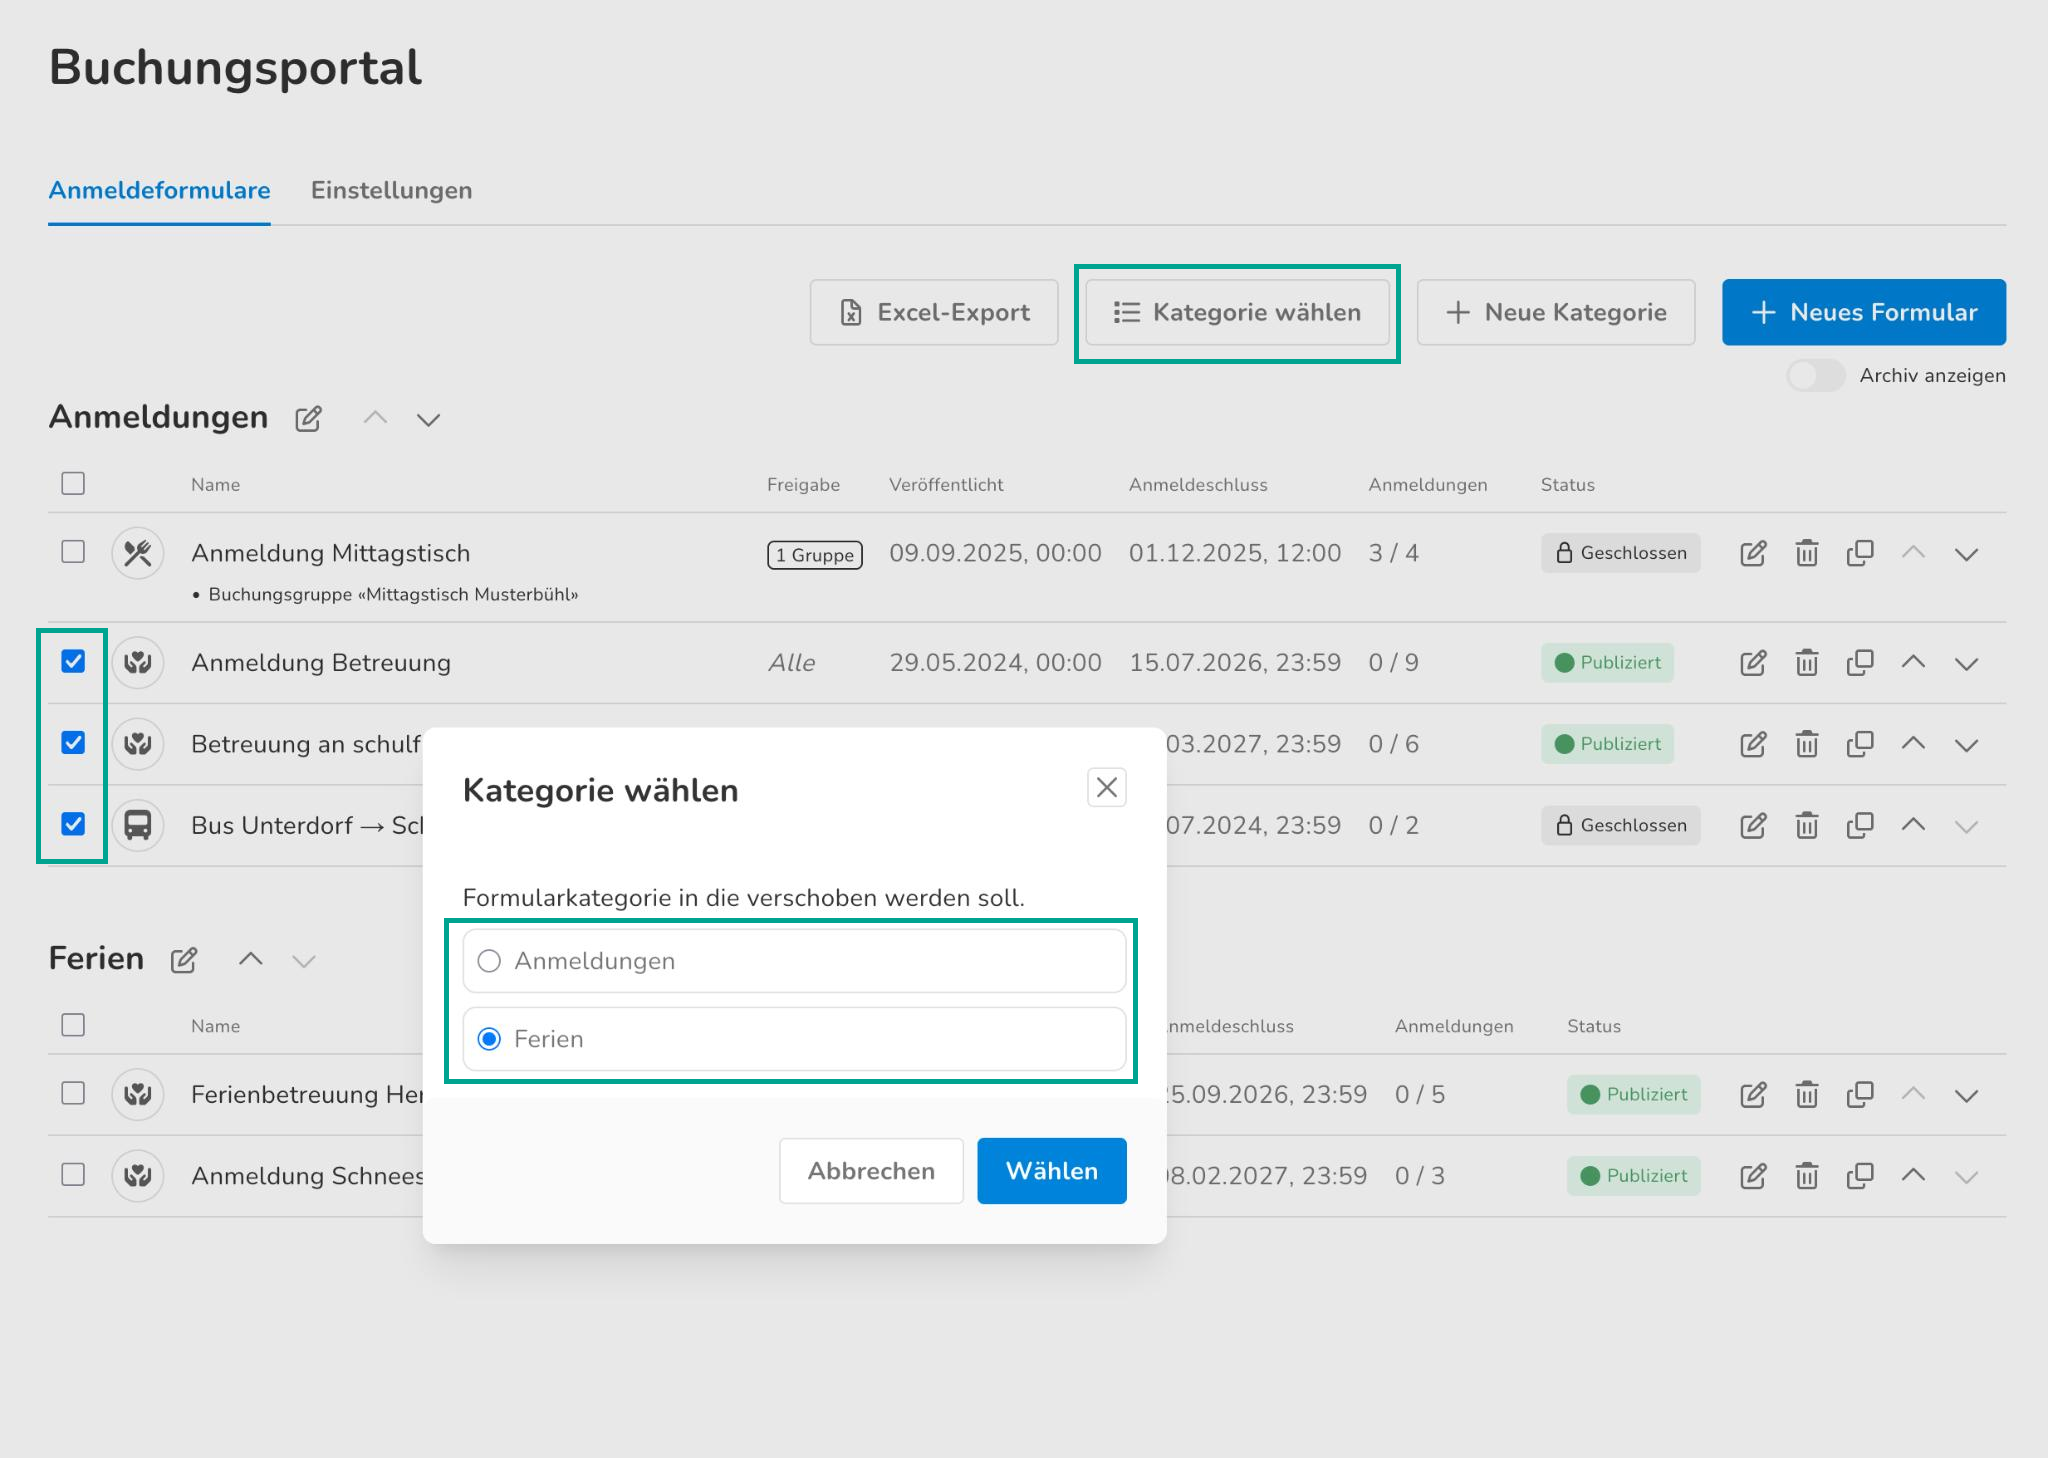The image size is (2048, 1458).
Task: Close the Kategorie wählen dialog
Action: click(x=1106, y=788)
